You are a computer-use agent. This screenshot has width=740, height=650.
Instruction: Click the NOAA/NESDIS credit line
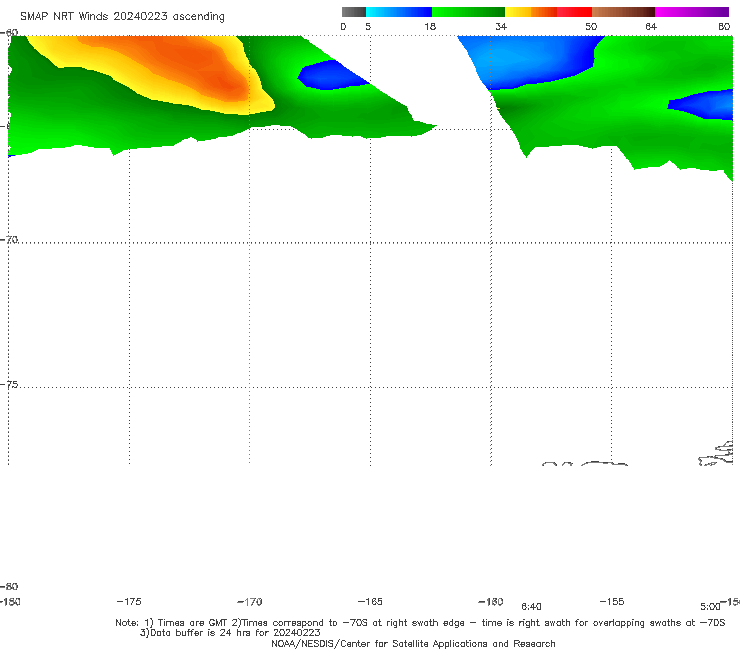[x=413, y=644]
